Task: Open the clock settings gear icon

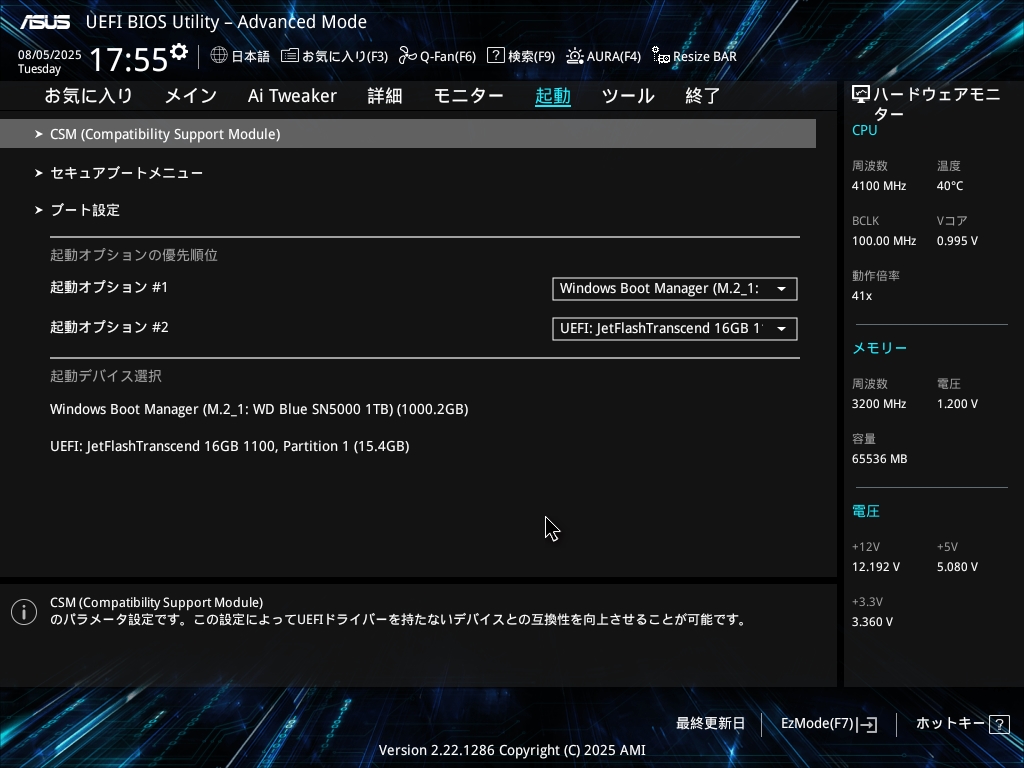Action: tap(179, 52)
